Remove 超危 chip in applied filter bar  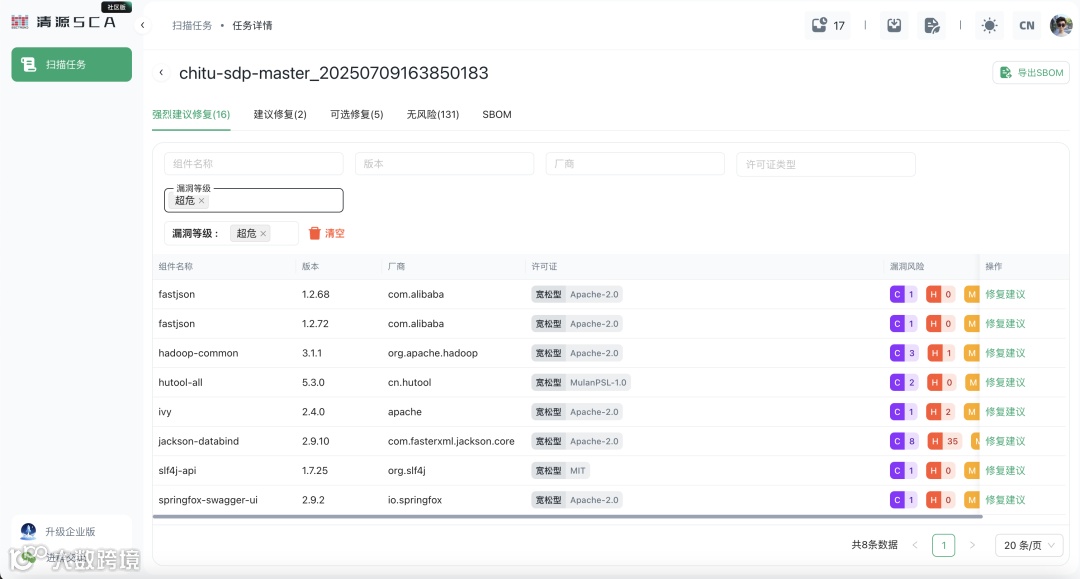[263, 233]
